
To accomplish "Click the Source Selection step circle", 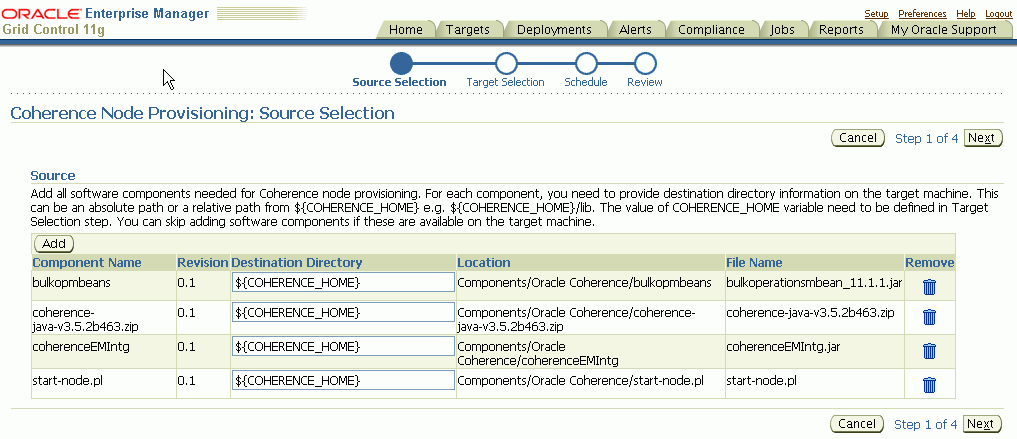I will [x=401, y=64].
